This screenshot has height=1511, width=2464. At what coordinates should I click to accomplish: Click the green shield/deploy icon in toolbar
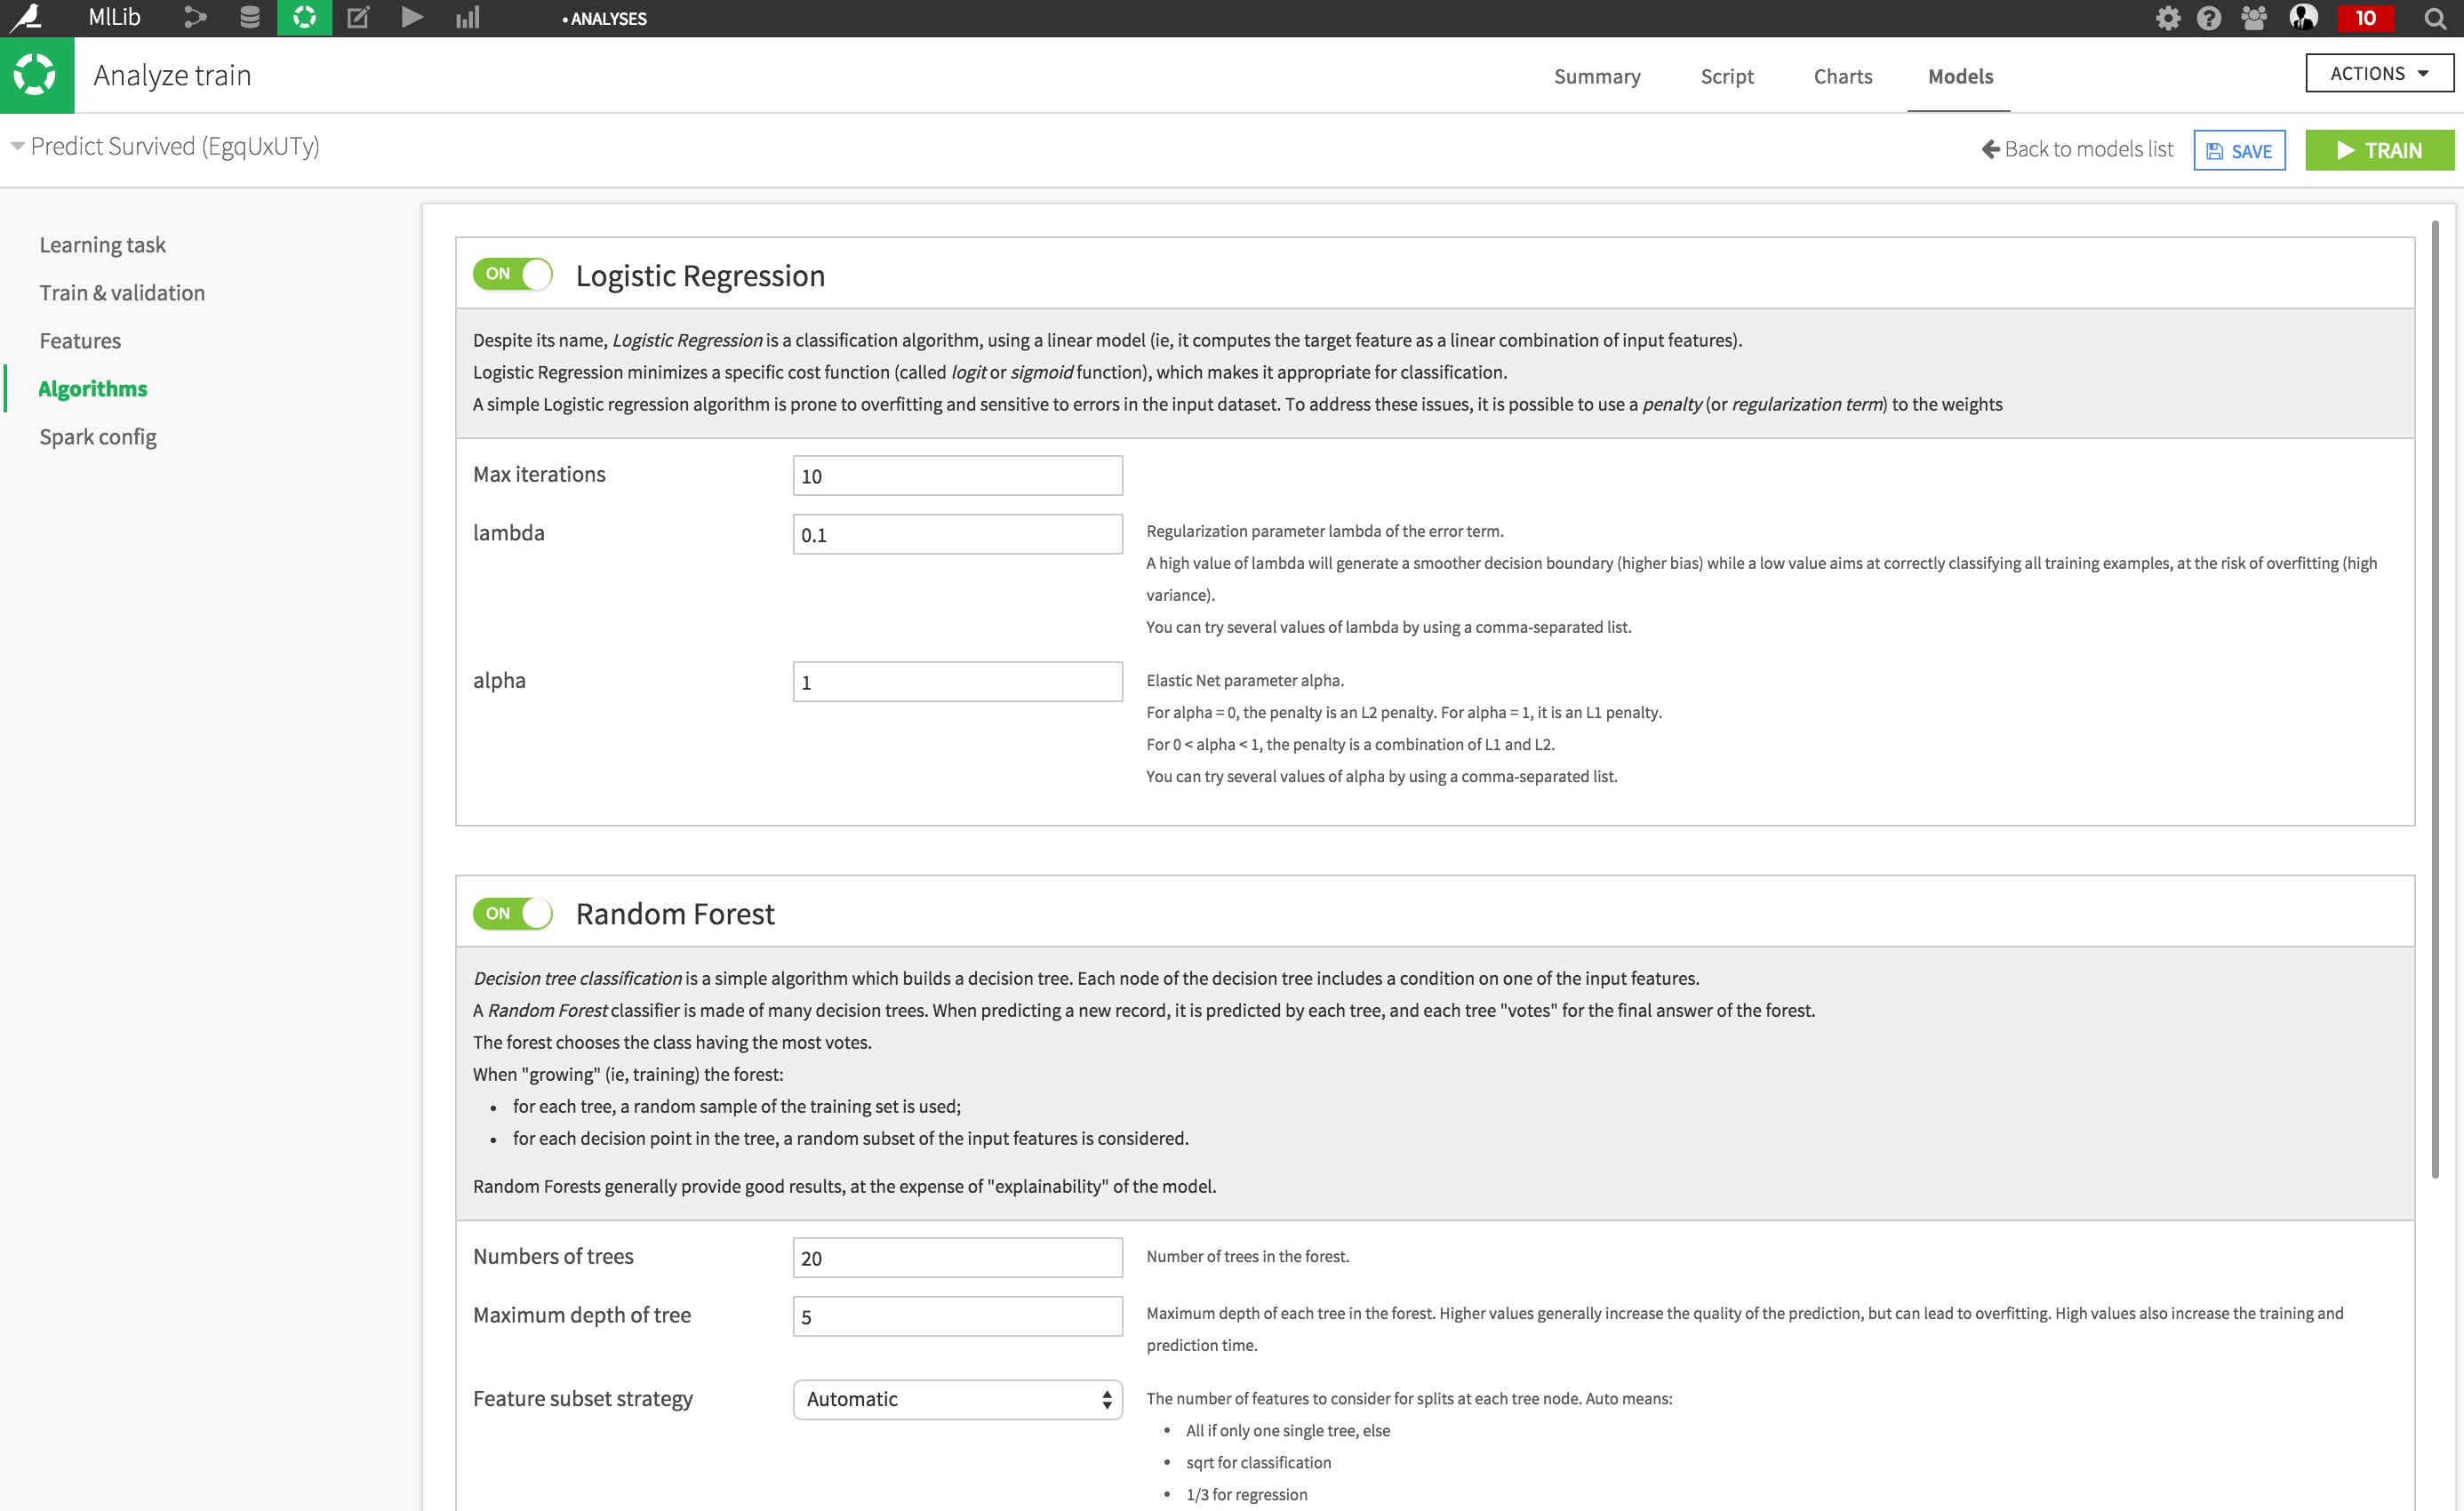coord(303,21)
